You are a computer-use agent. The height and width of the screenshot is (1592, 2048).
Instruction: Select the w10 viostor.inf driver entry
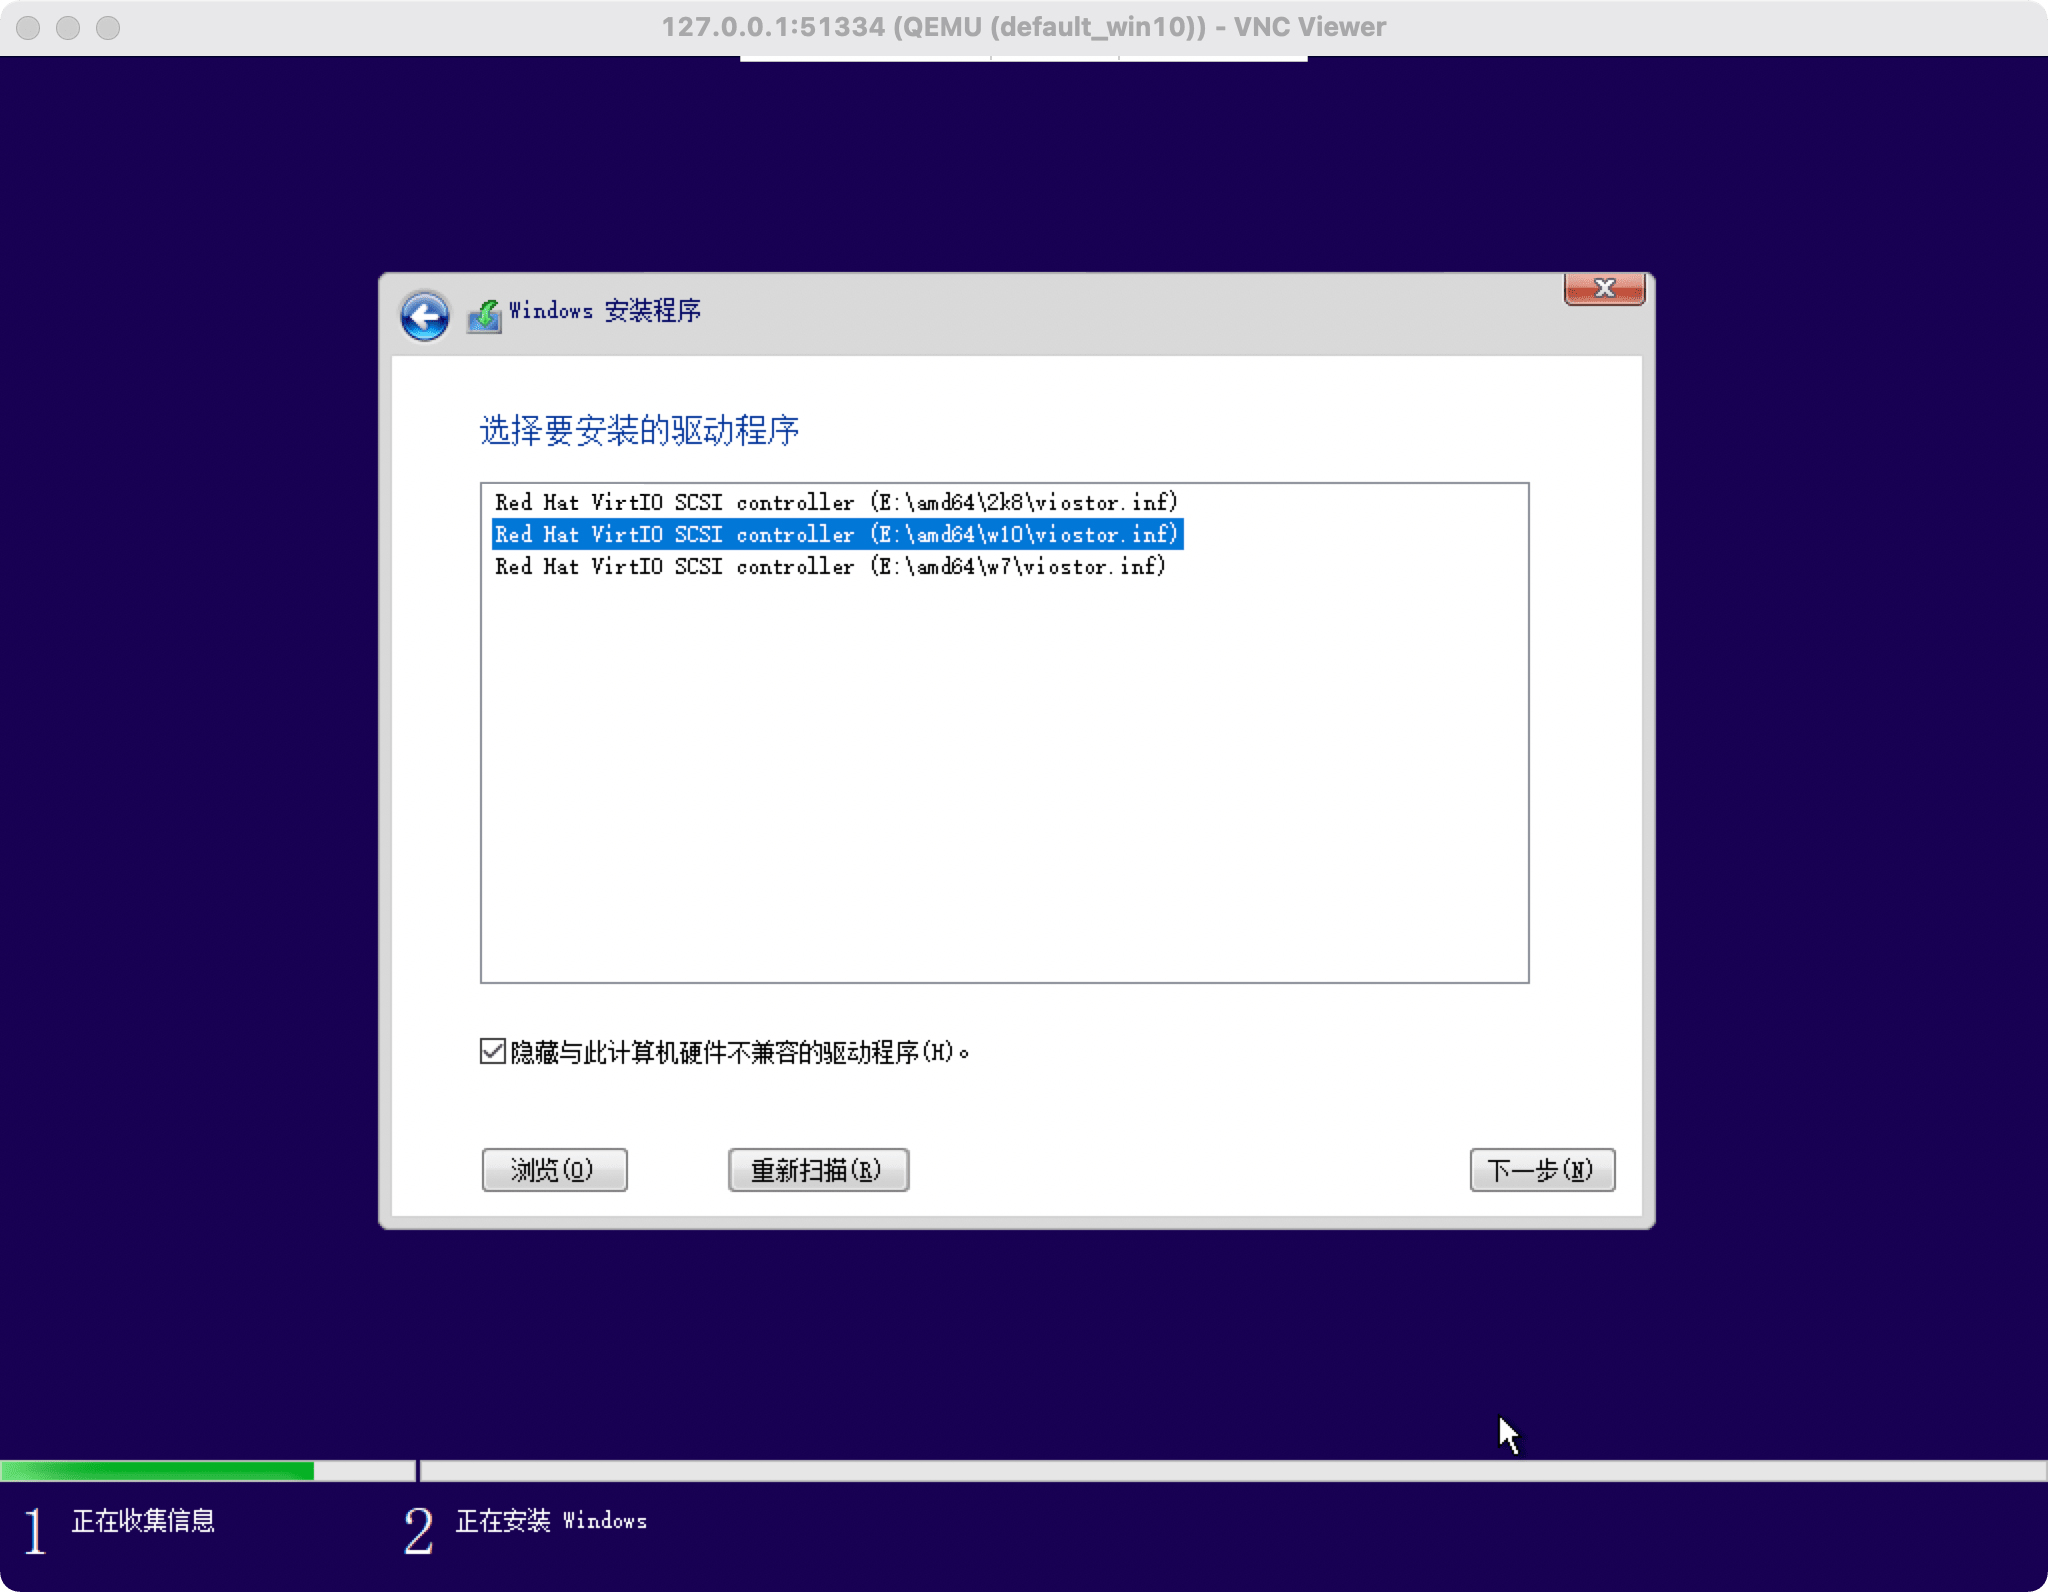tap(836, 534)
